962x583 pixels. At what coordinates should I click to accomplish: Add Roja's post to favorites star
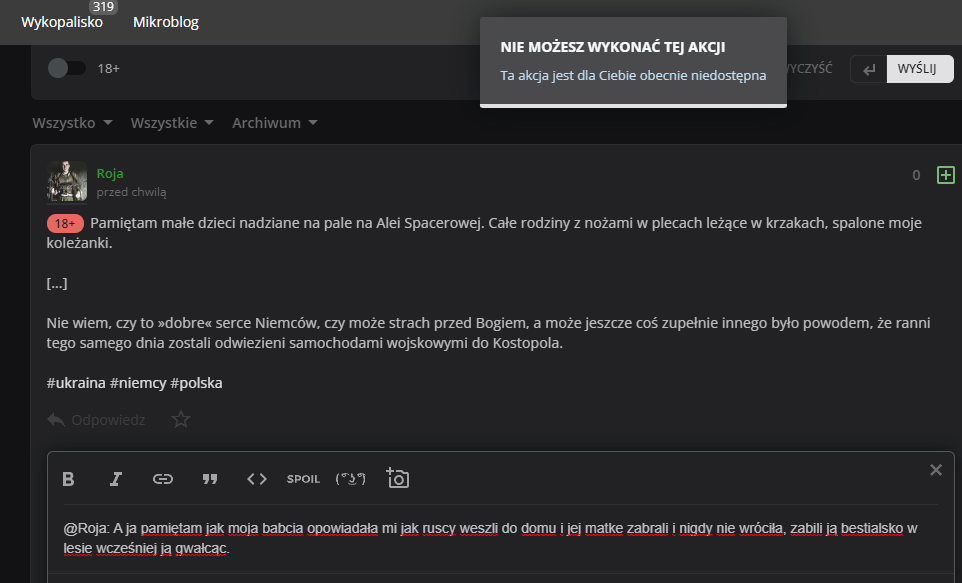click(x=180, y=420)
